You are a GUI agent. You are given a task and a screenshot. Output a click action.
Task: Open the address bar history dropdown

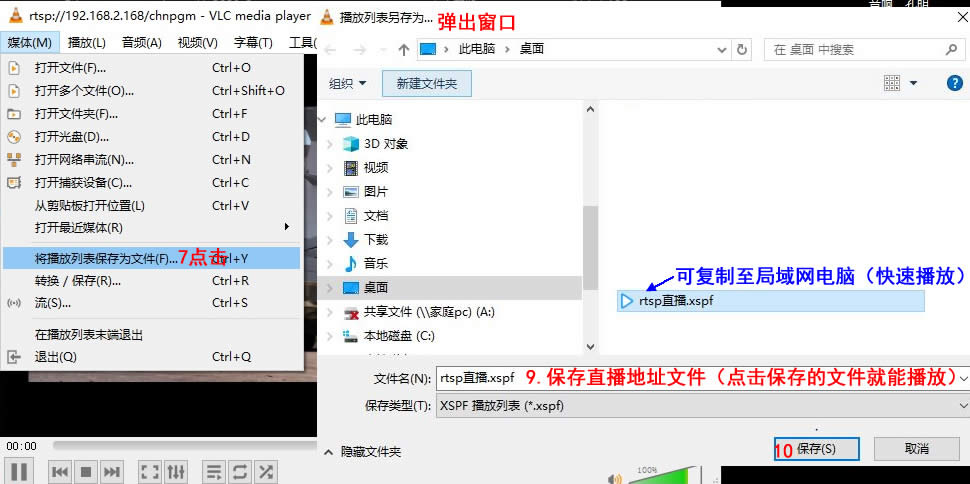click(x=721, y=50)
